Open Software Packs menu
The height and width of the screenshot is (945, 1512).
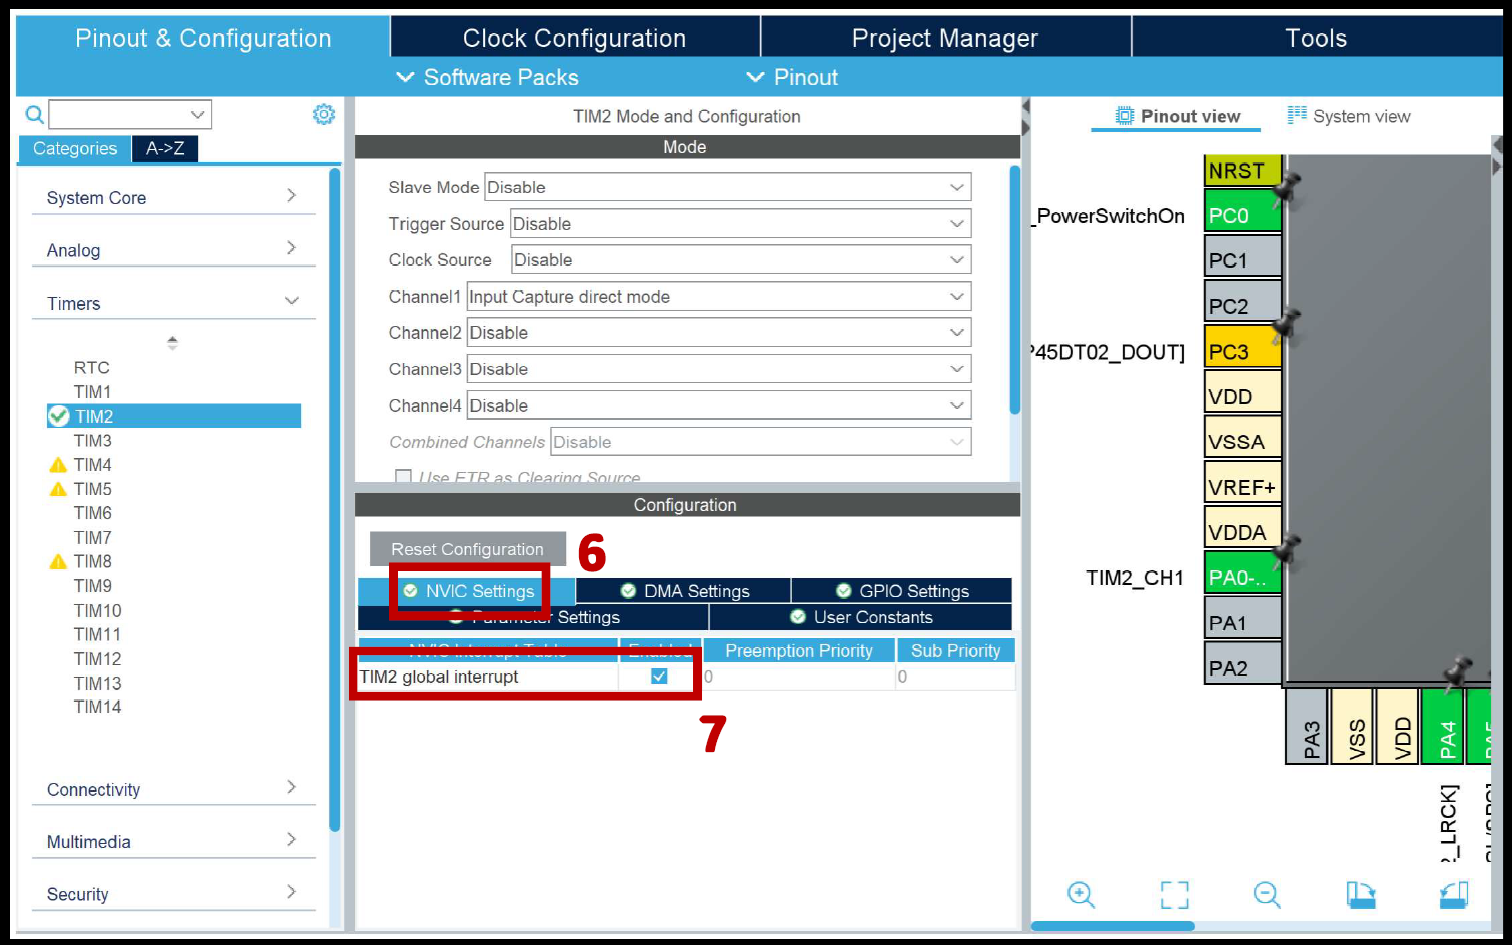[488, 77]
